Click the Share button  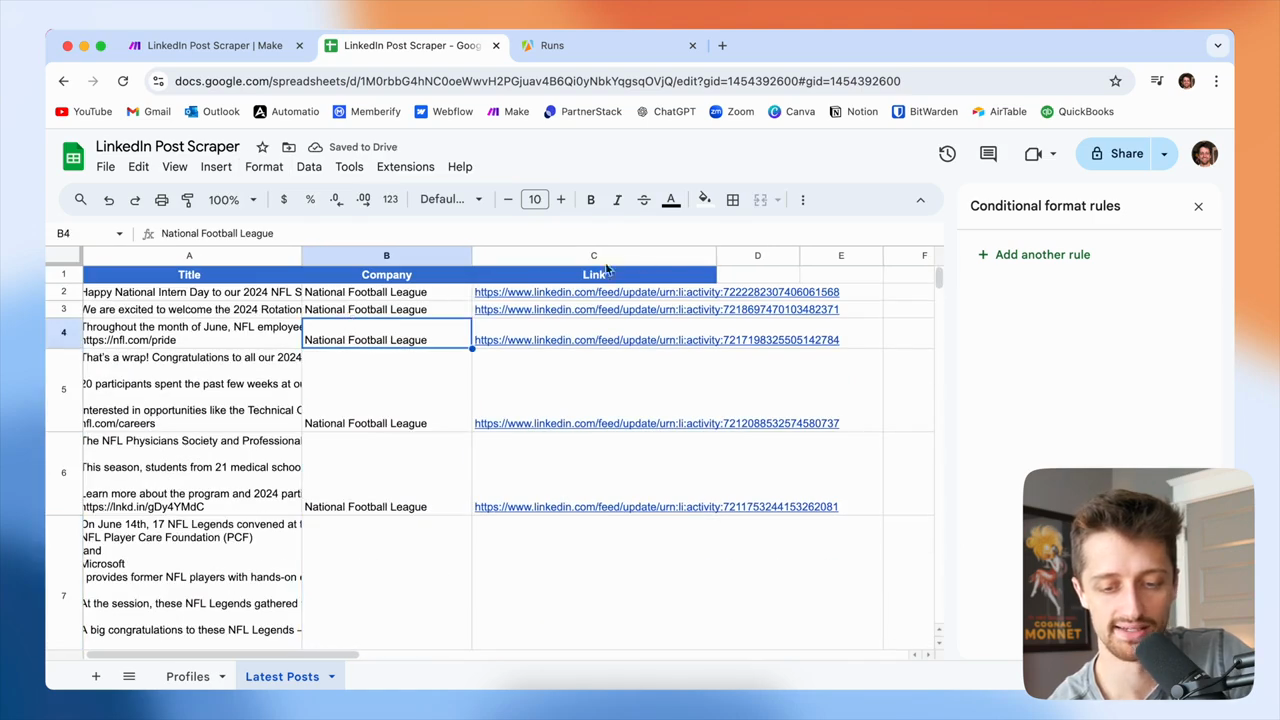1116,154
